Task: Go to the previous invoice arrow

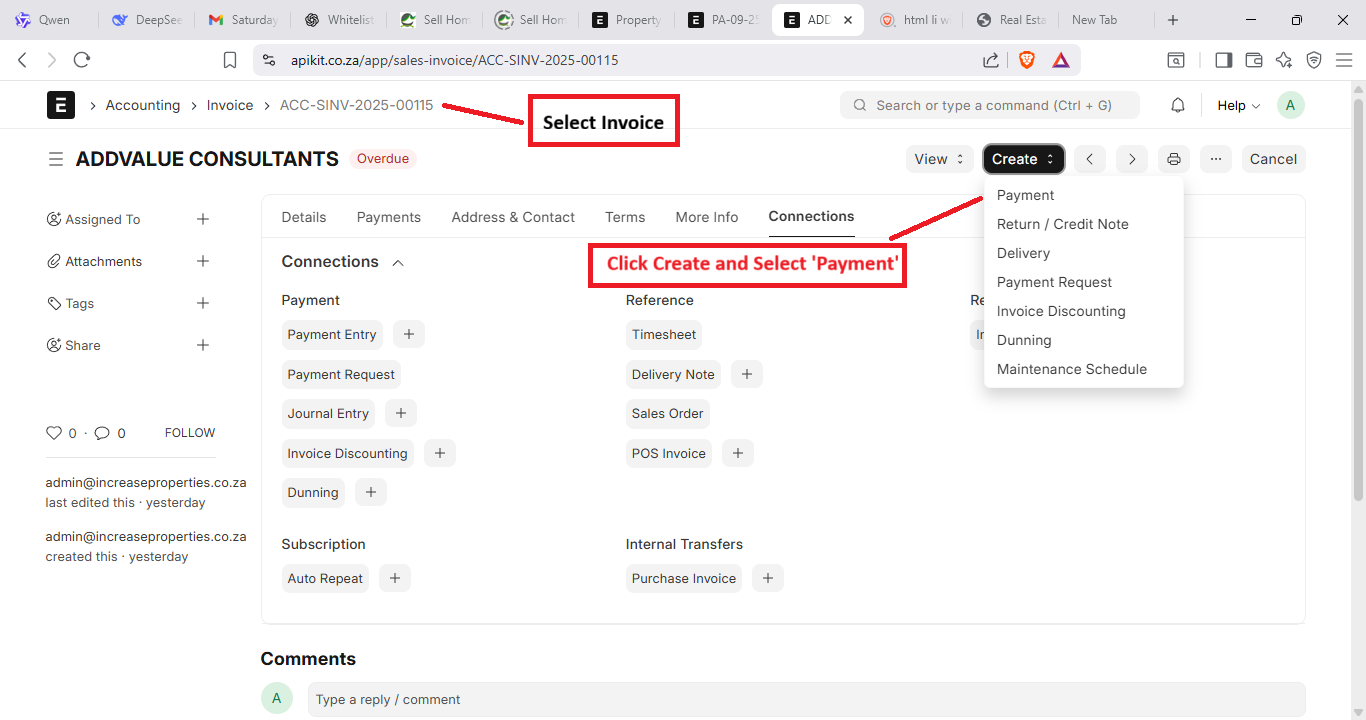Action: point(1090,159)
